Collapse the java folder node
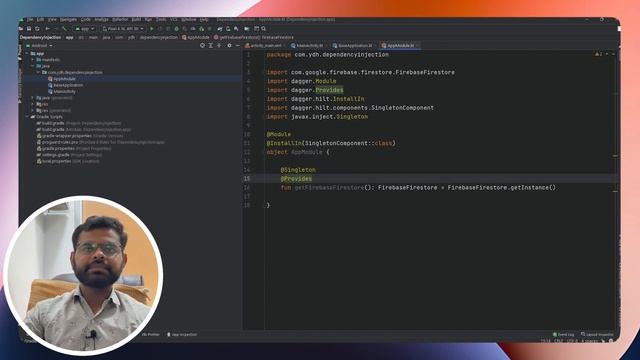The width and height of the screenshot is (640, 360). click(33, 66)
